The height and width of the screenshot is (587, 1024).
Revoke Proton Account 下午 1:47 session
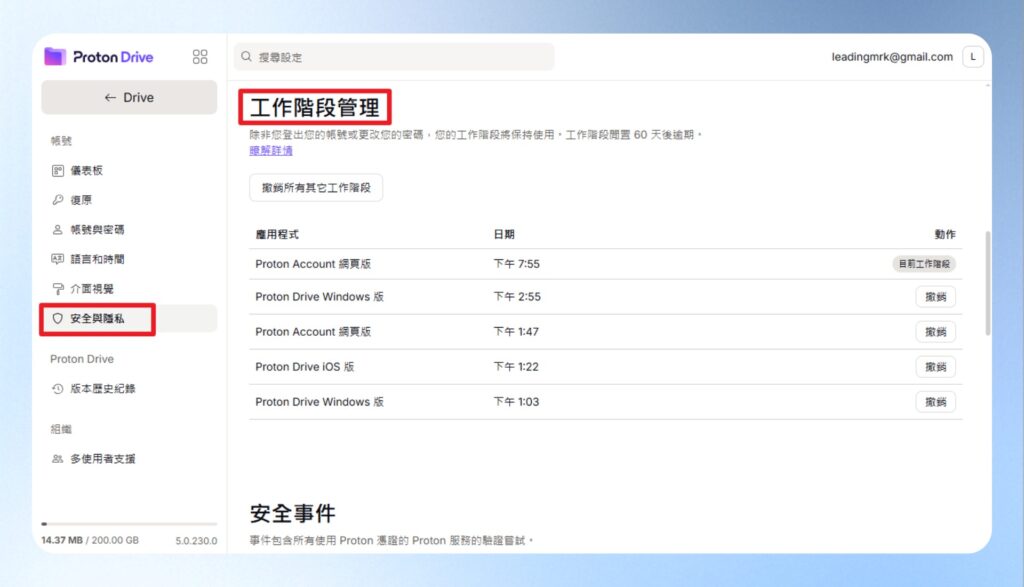coord(935,332)
